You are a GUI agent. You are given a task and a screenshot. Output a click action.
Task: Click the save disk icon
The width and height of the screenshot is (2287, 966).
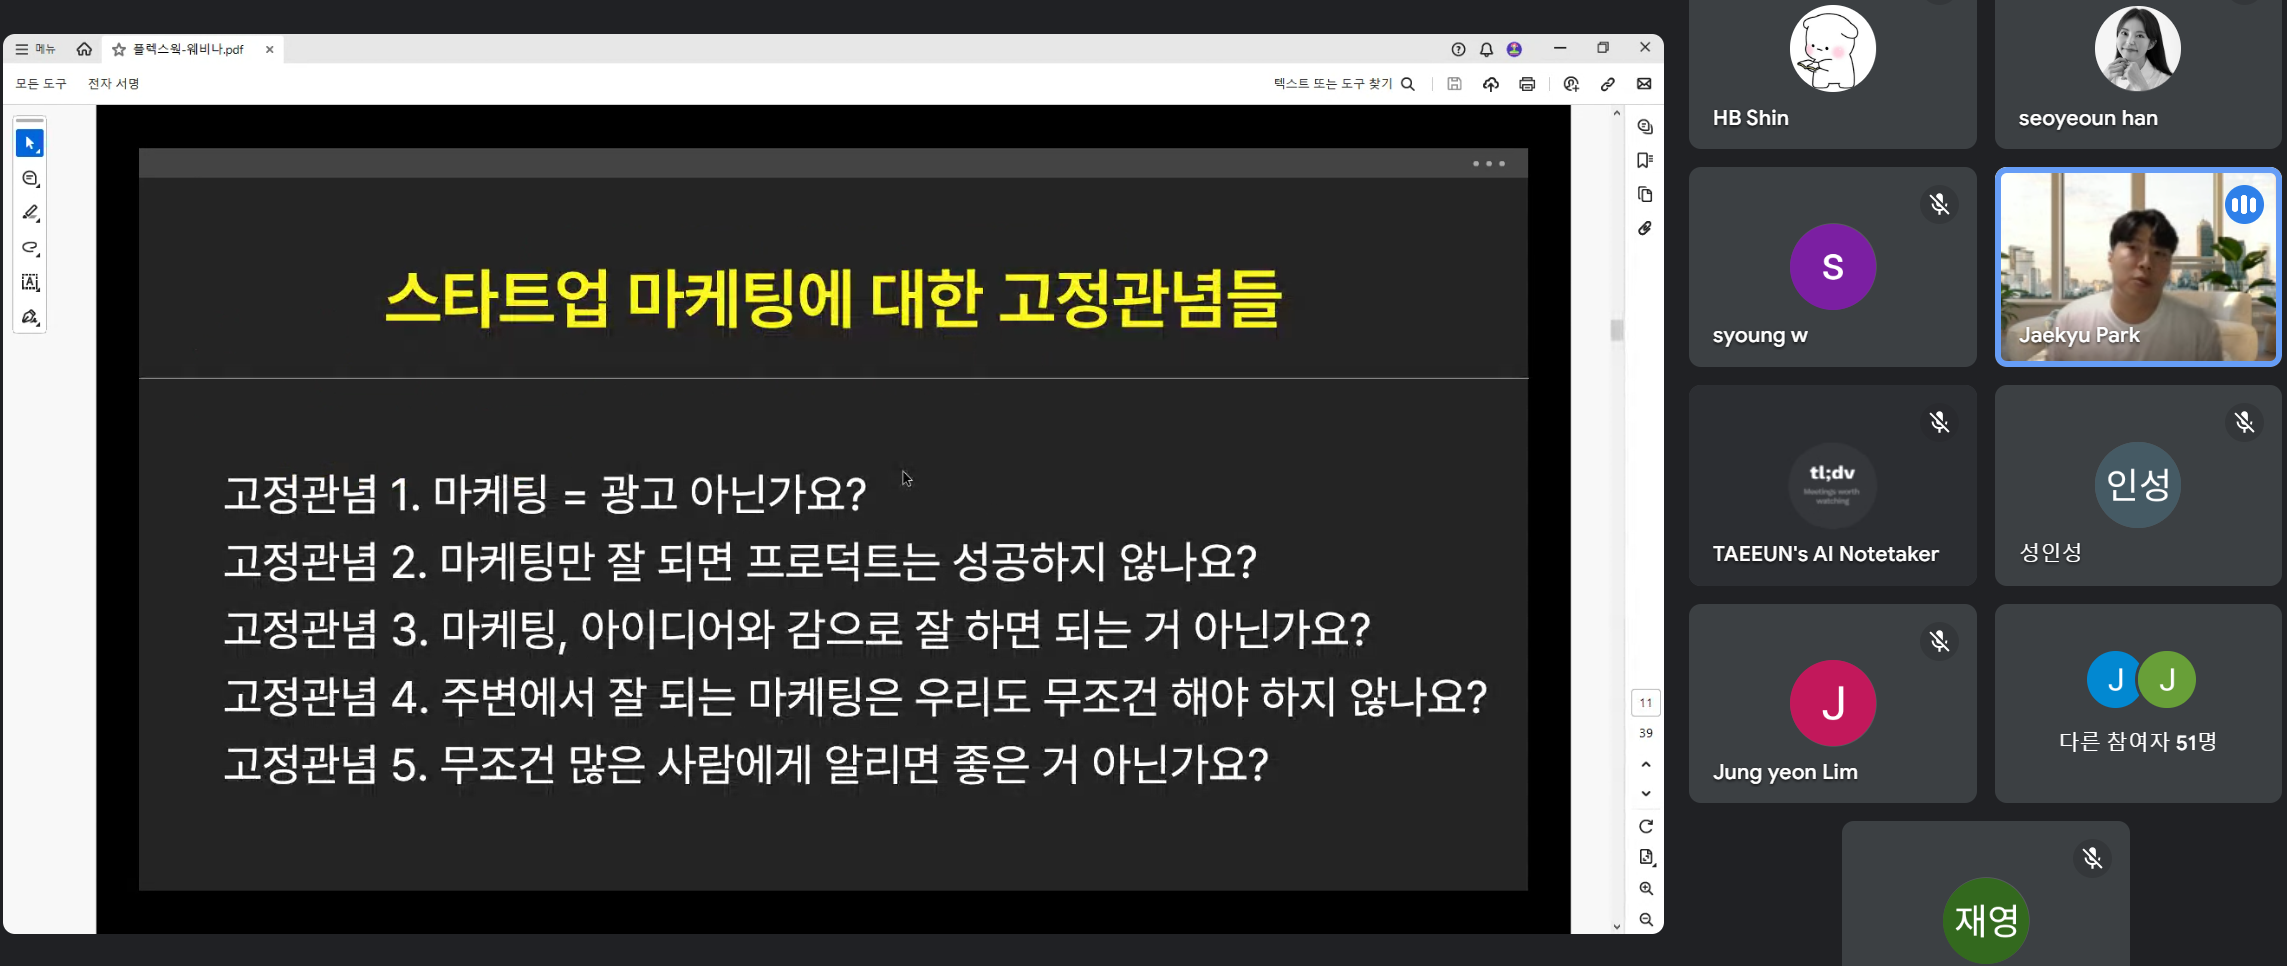click(x=1454, y=84)
